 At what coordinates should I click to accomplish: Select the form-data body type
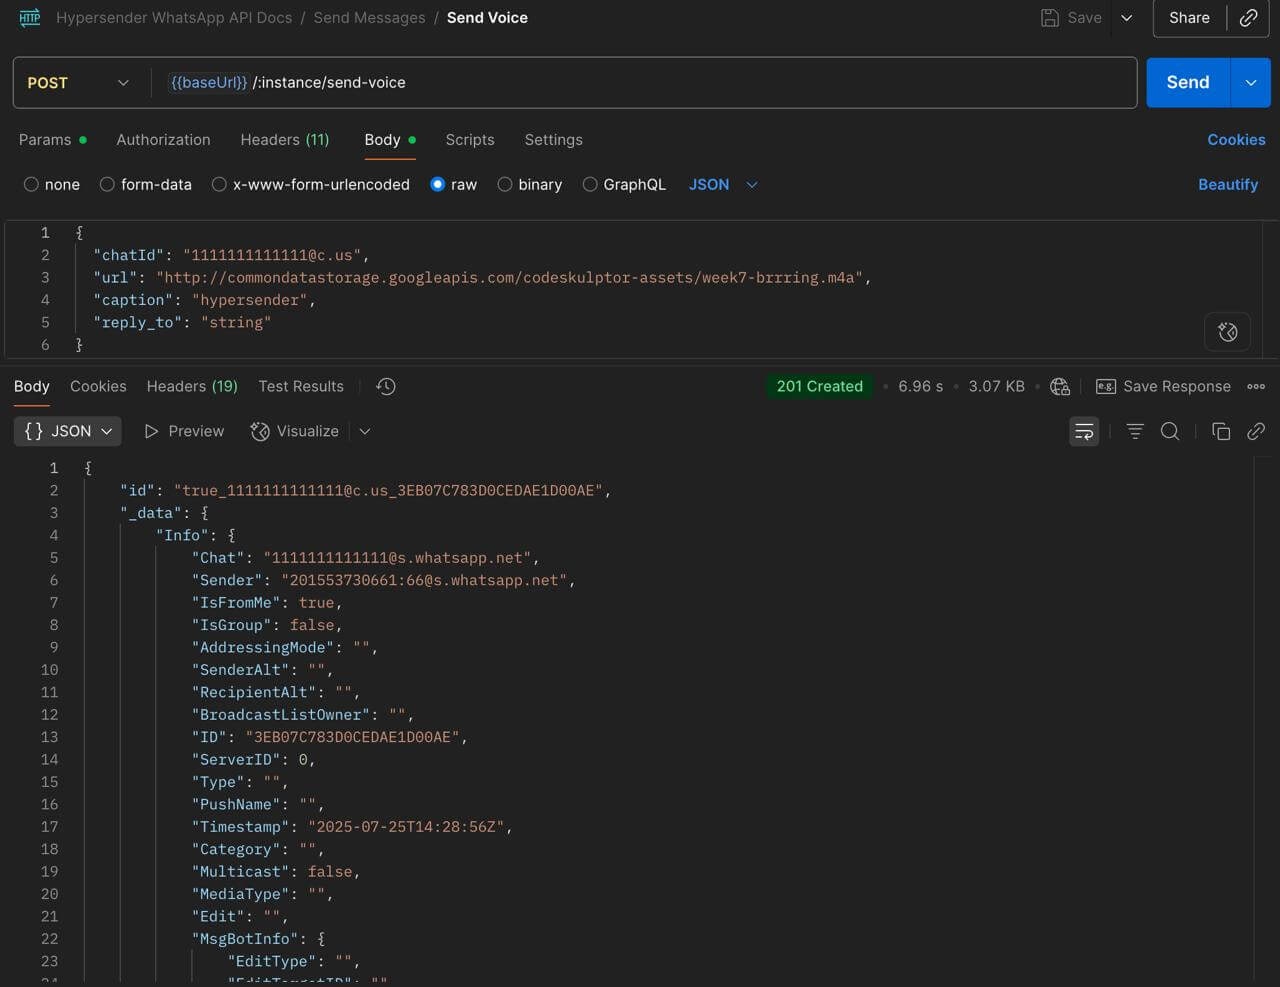coord(107,184)
